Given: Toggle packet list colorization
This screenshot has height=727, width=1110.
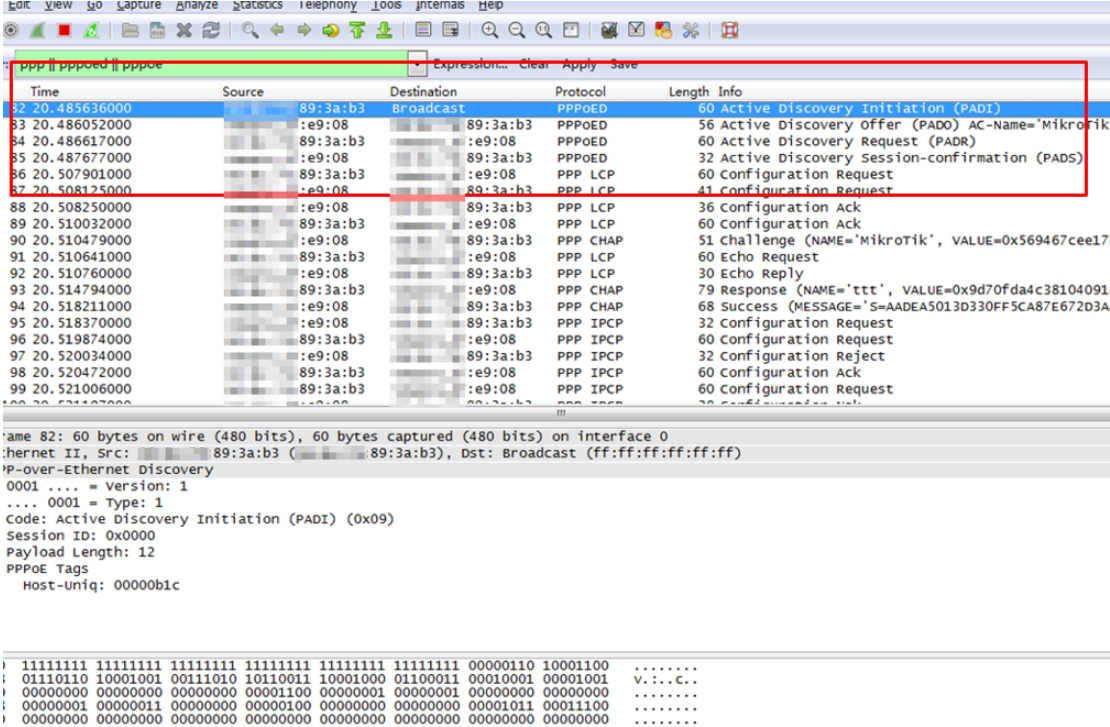Looking at the screenshot, I should [x=423, y=30].
